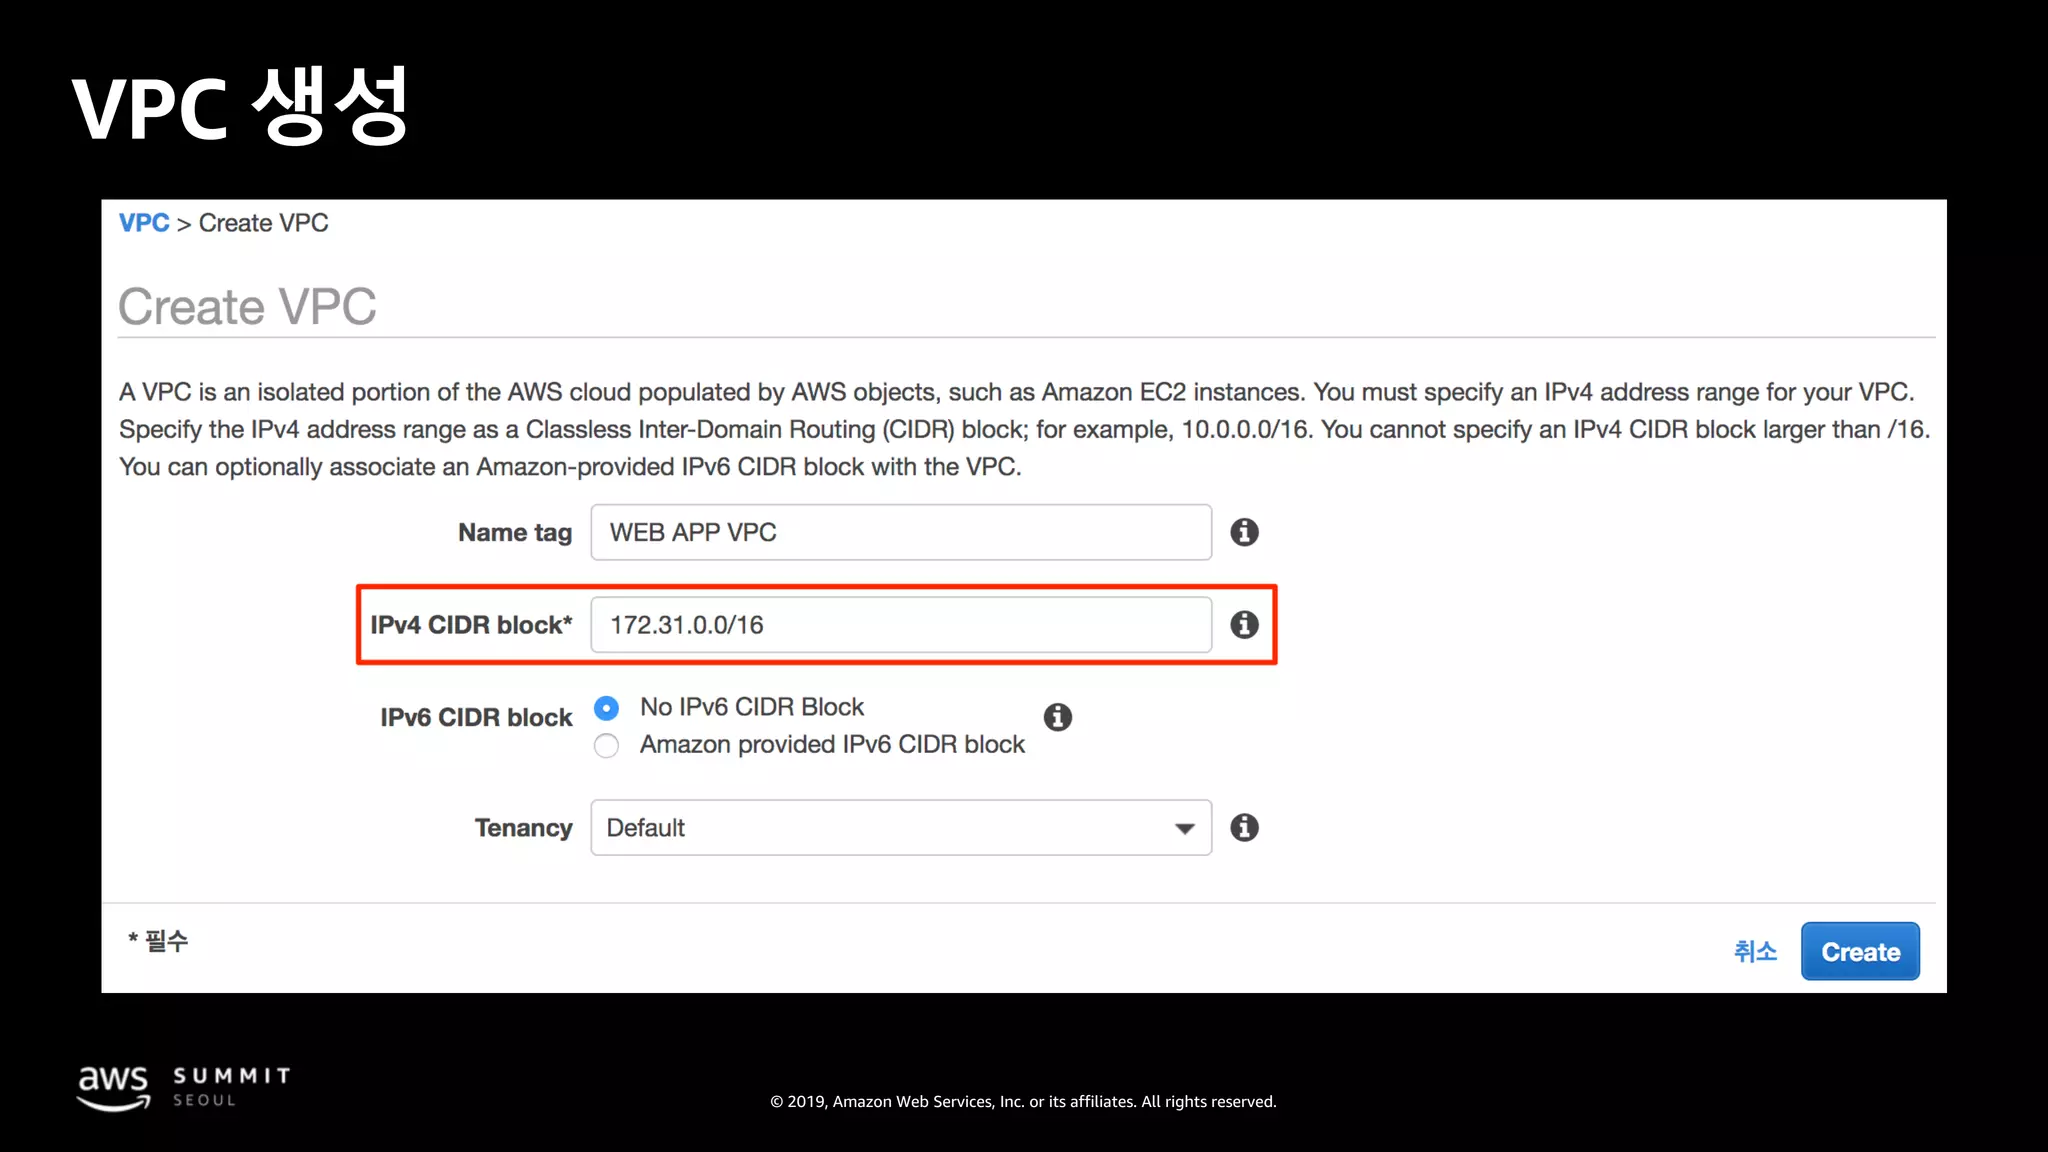Click the 'Create VPC' breadcrumb text
2048x1152 pixels.
263,223
